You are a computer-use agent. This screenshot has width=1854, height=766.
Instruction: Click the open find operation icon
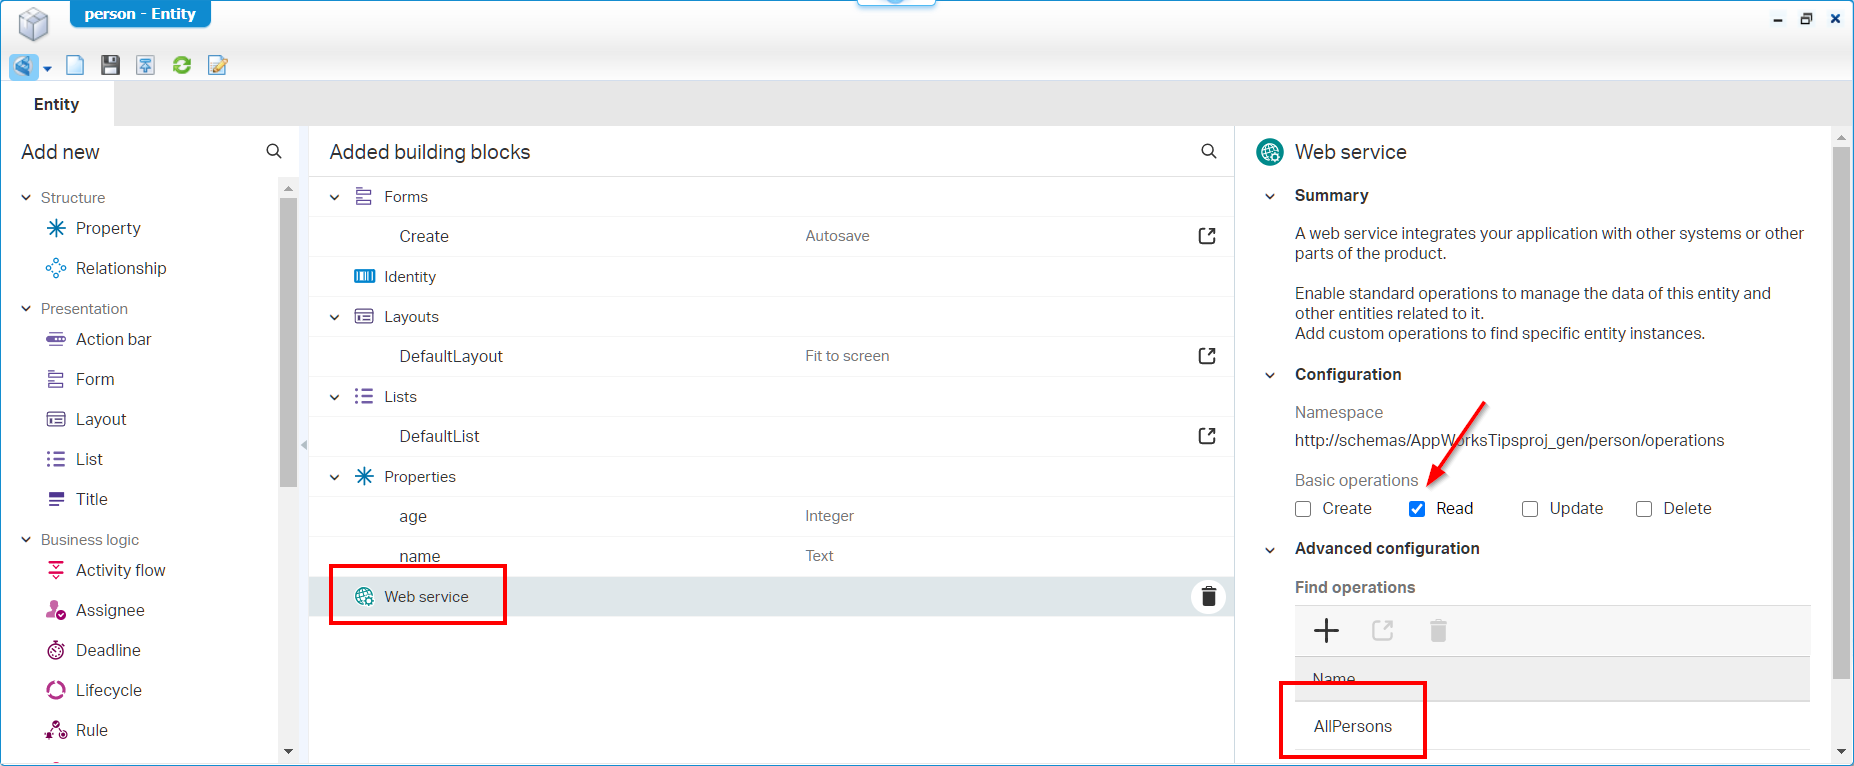pos(1383,630)
